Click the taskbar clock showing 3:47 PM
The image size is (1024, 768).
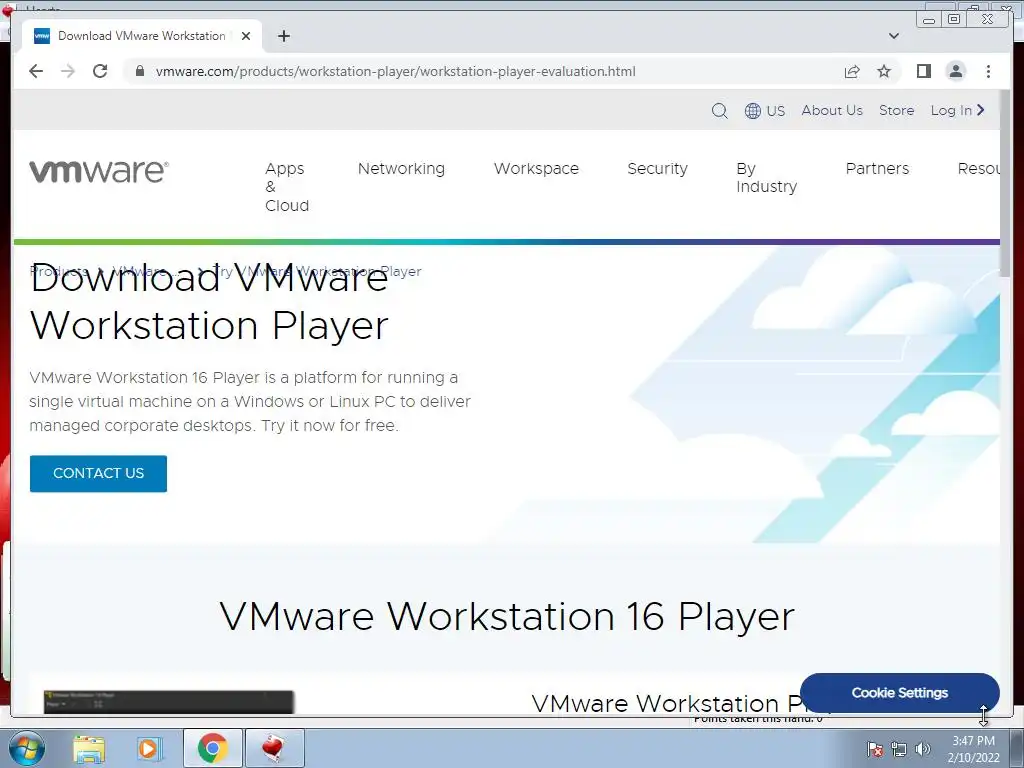(973, 749)
